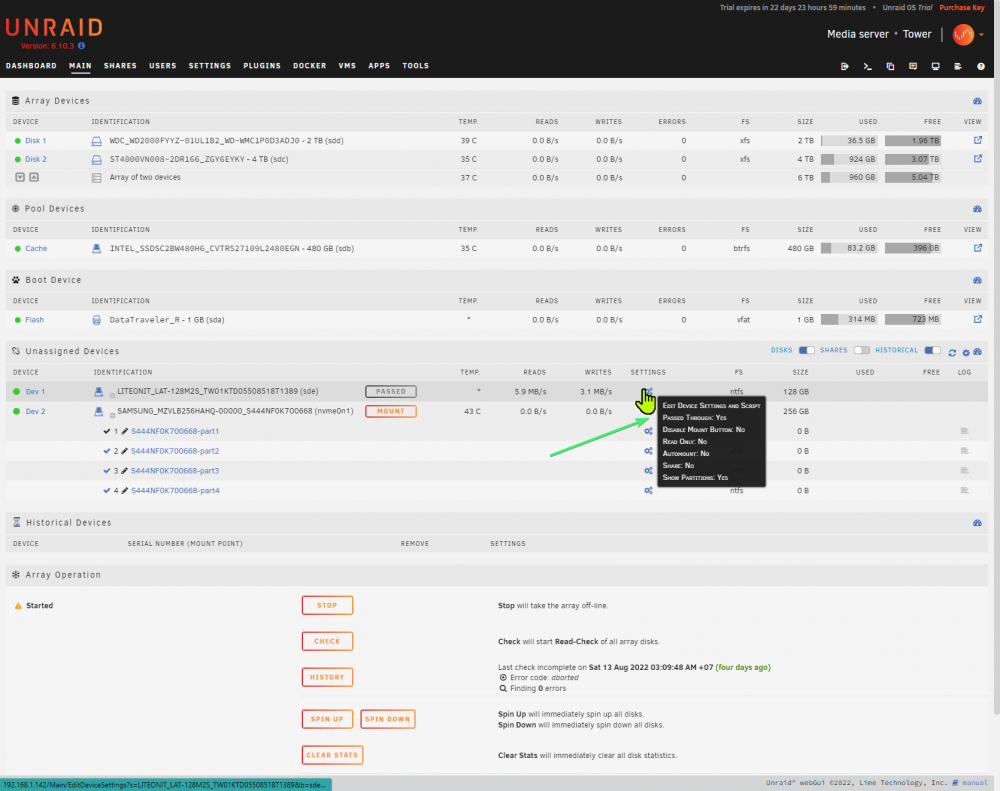Browse the Cache pool via view icon
The image size is (1000, 791).
[x=978, y=248]
